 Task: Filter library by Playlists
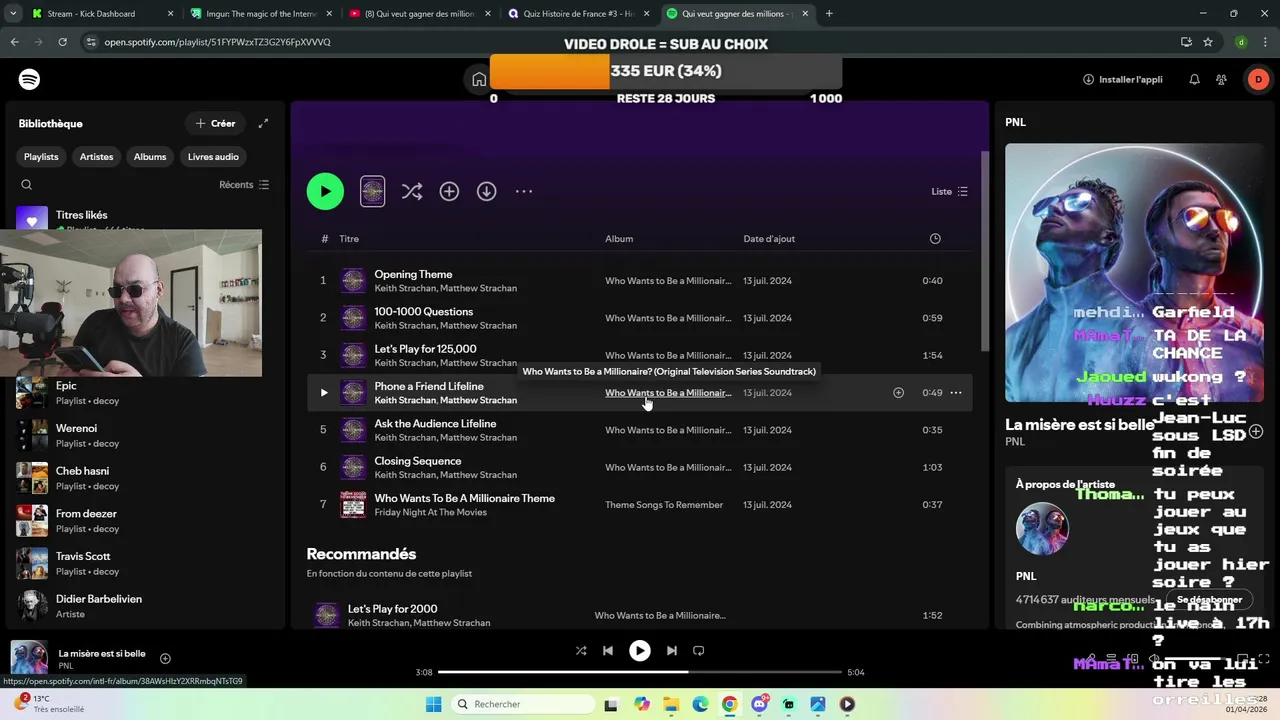coord(41,156)
